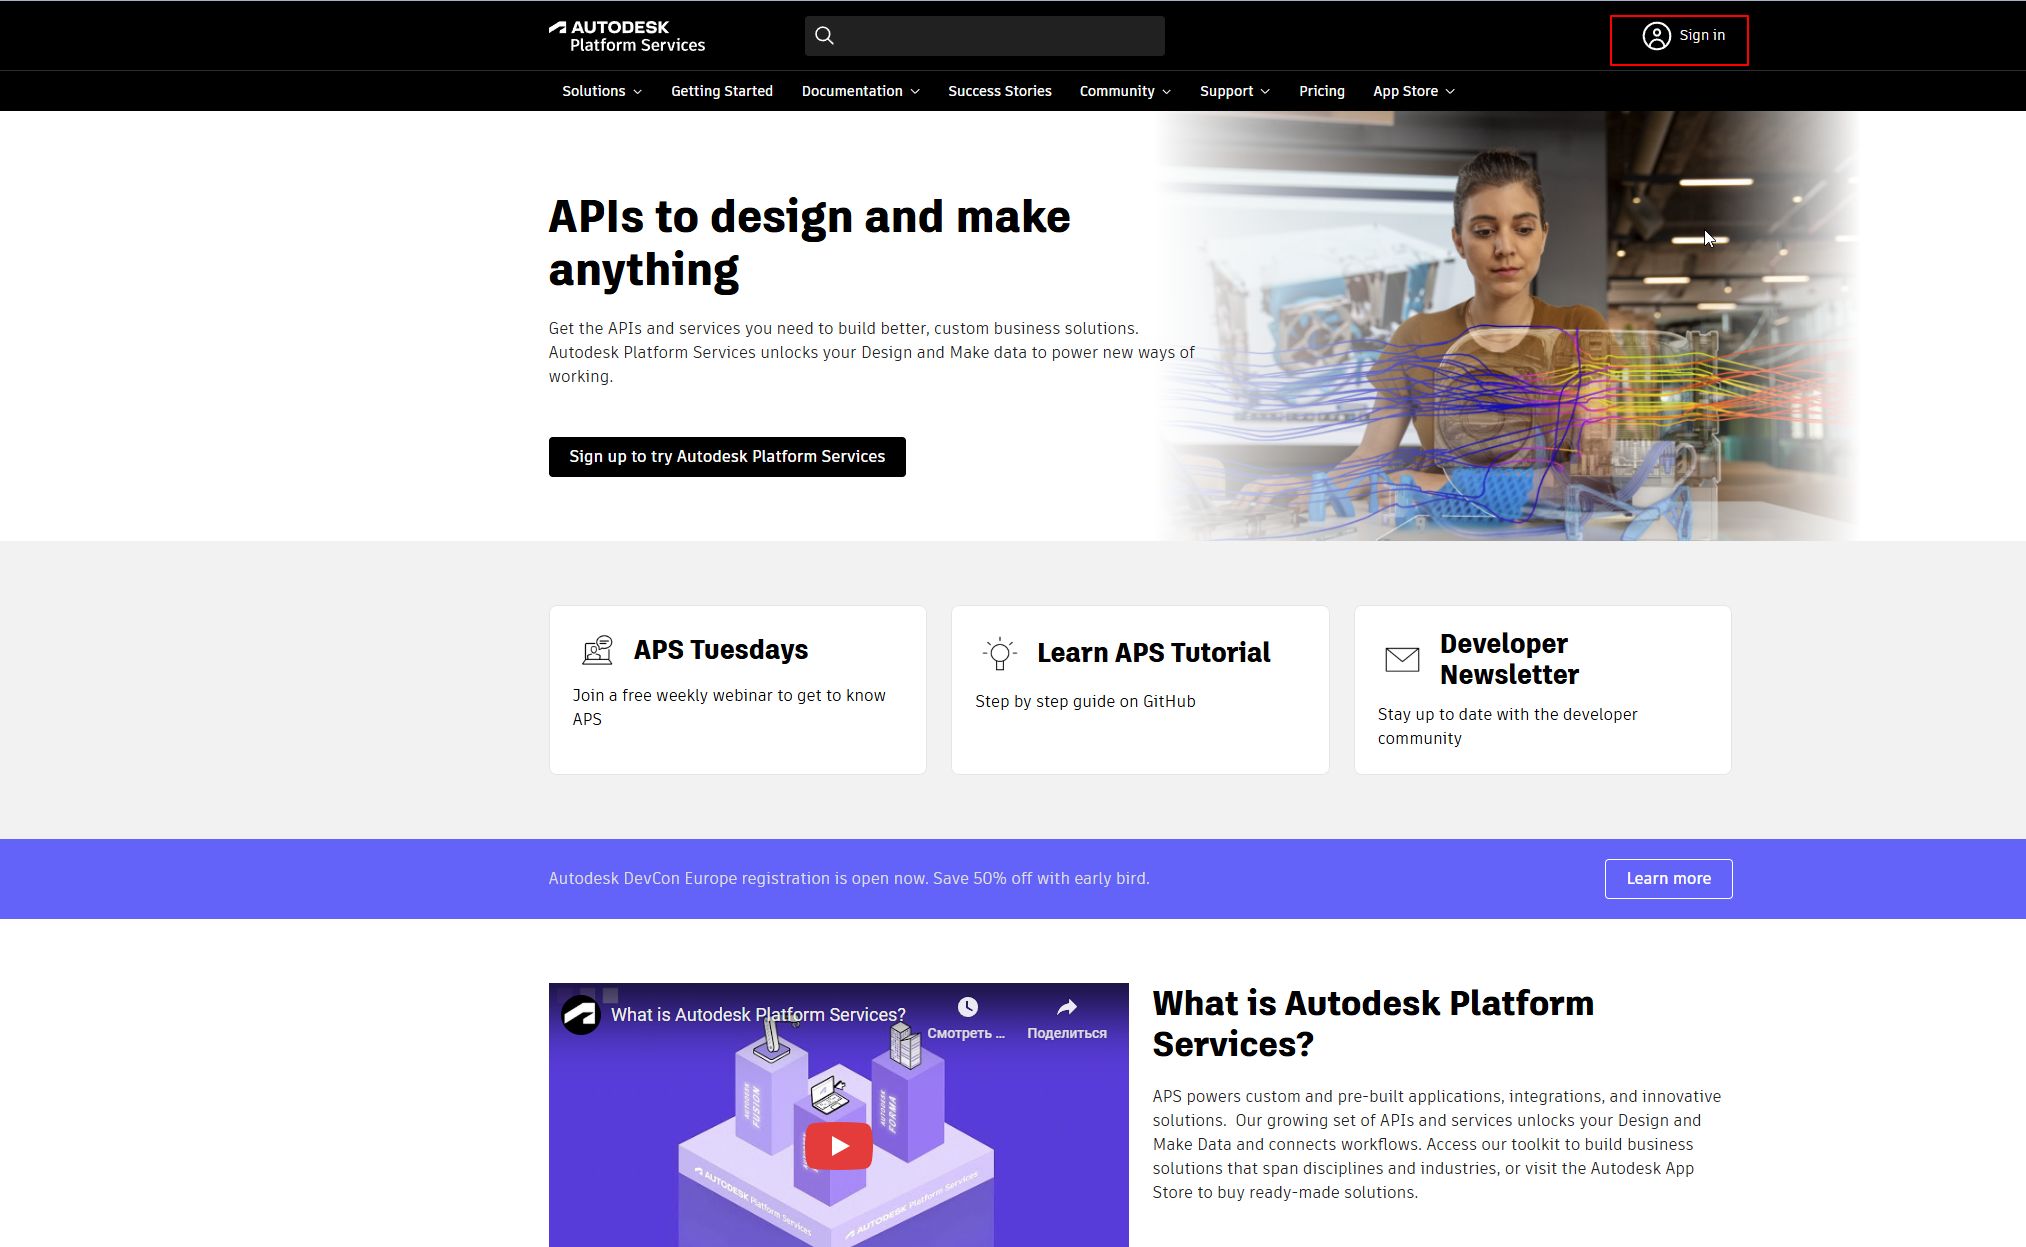Click the search magnifier icon
This screenshot has height=1247, width=2026.
(x=824, y=36)
